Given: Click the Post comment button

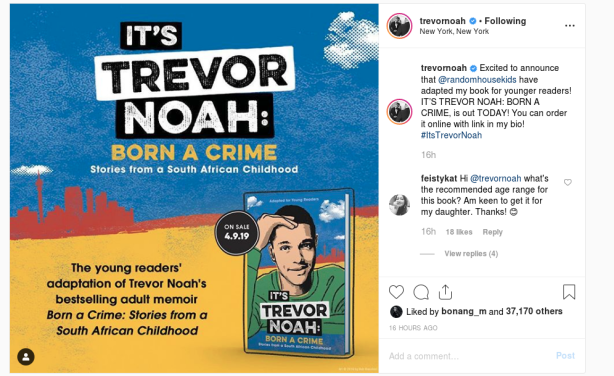Looking at the screenshot, I should (x=565, y=356).
